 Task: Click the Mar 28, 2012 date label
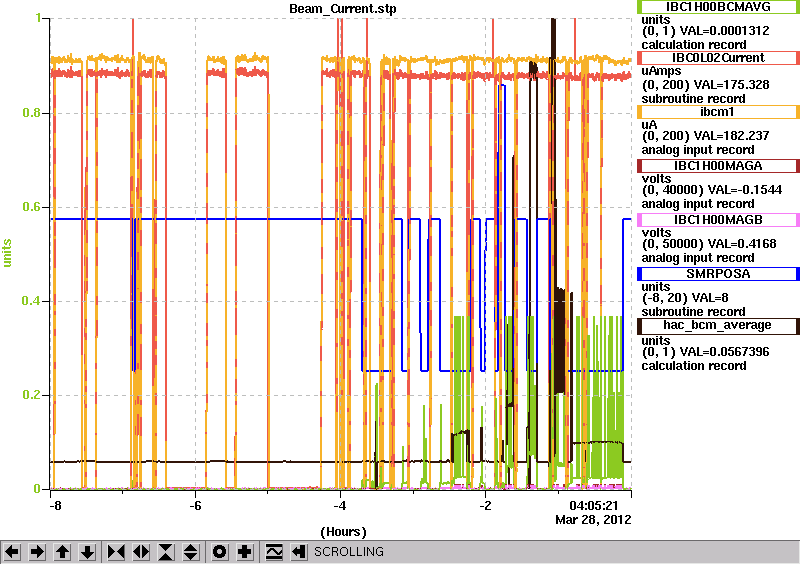[x=593, y=520]
